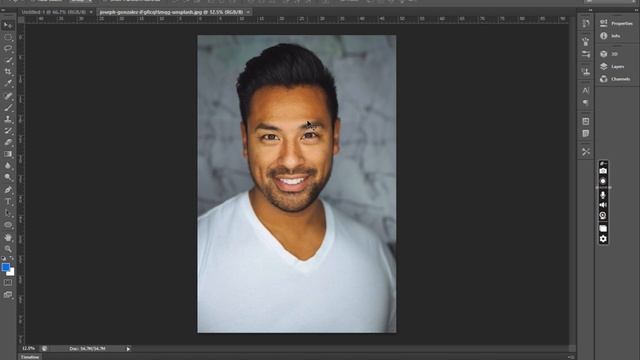Select the Rectangular Marquee tool
Image resolution: width=640 pixels, height=360 pixels.
click(x=8, y=37)
